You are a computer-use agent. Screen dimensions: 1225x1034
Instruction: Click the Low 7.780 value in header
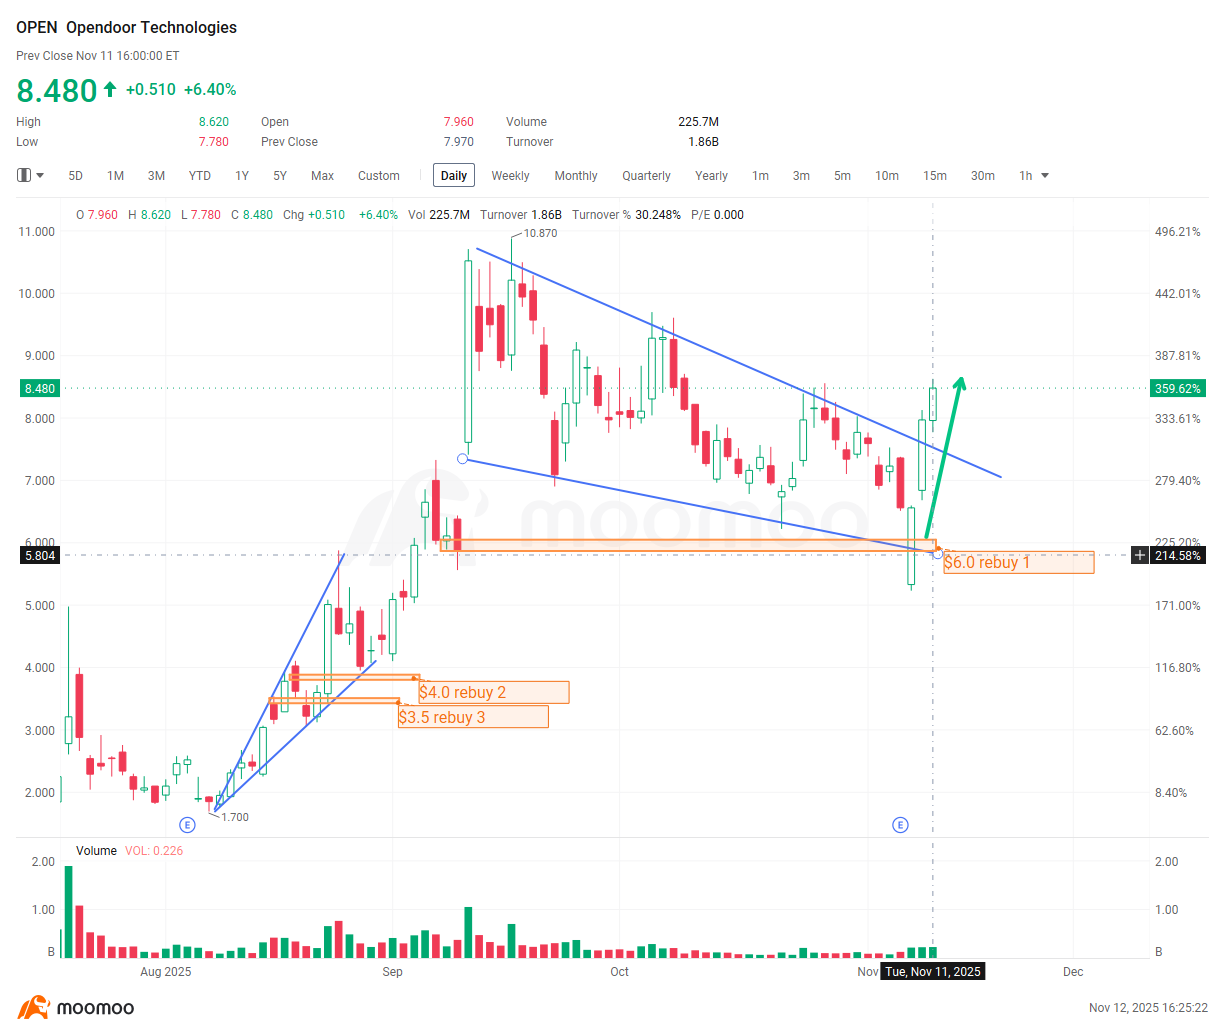tap(214, 142)
